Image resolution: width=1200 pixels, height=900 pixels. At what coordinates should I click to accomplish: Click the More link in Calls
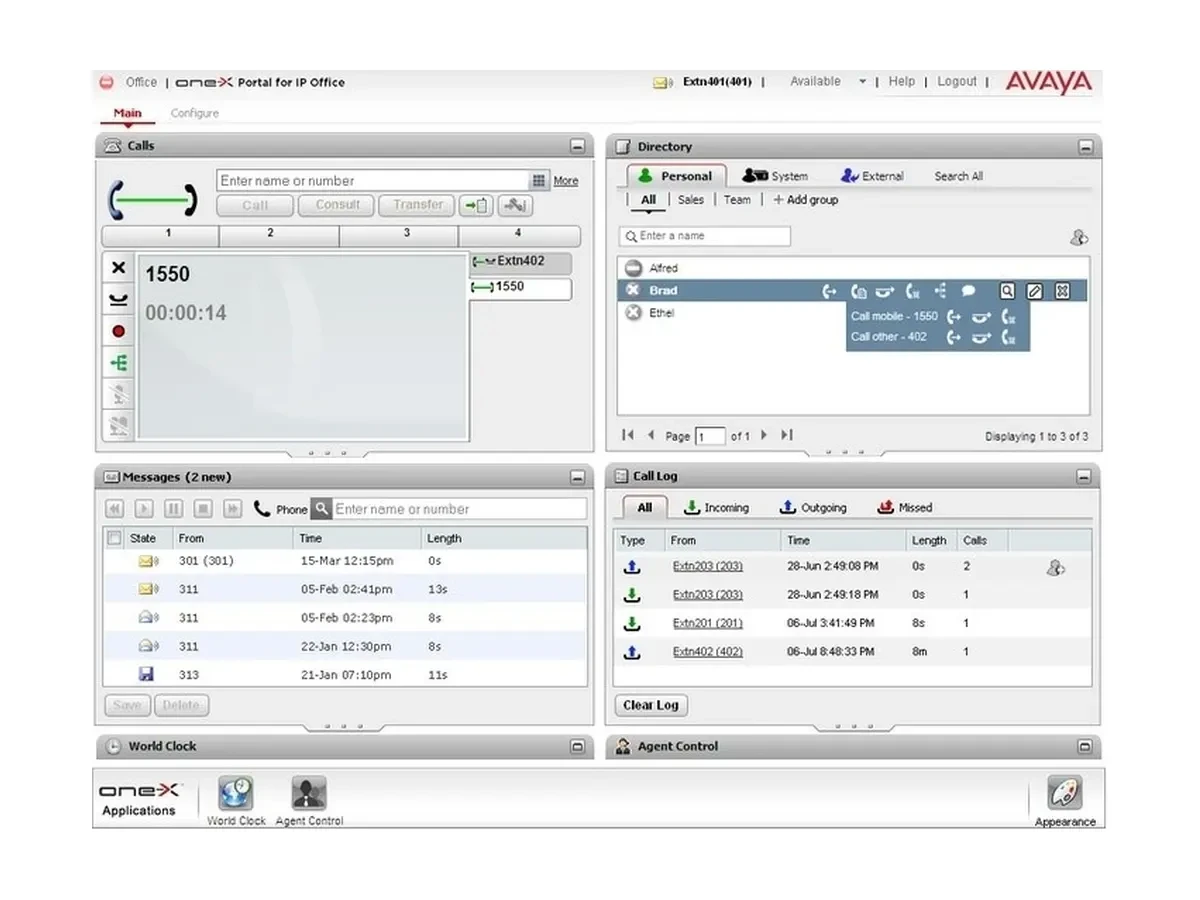[x=566, y=181]
